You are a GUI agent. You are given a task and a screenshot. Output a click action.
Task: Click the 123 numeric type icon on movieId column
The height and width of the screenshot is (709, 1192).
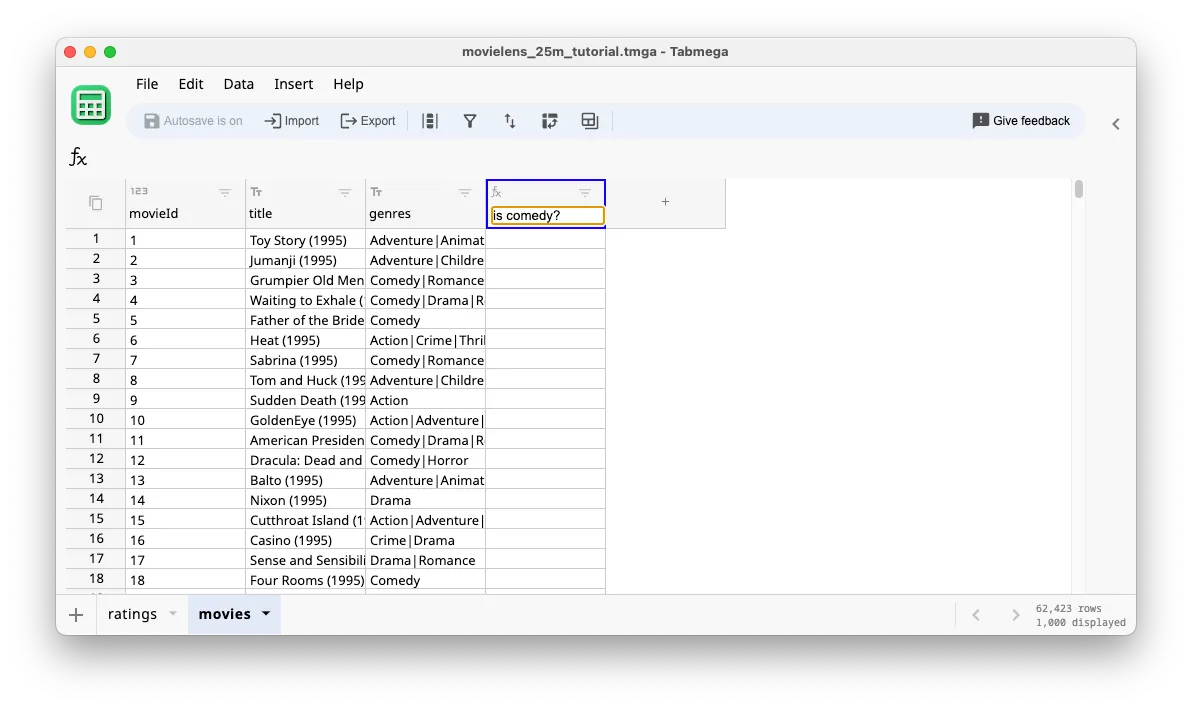click(137, 189)
